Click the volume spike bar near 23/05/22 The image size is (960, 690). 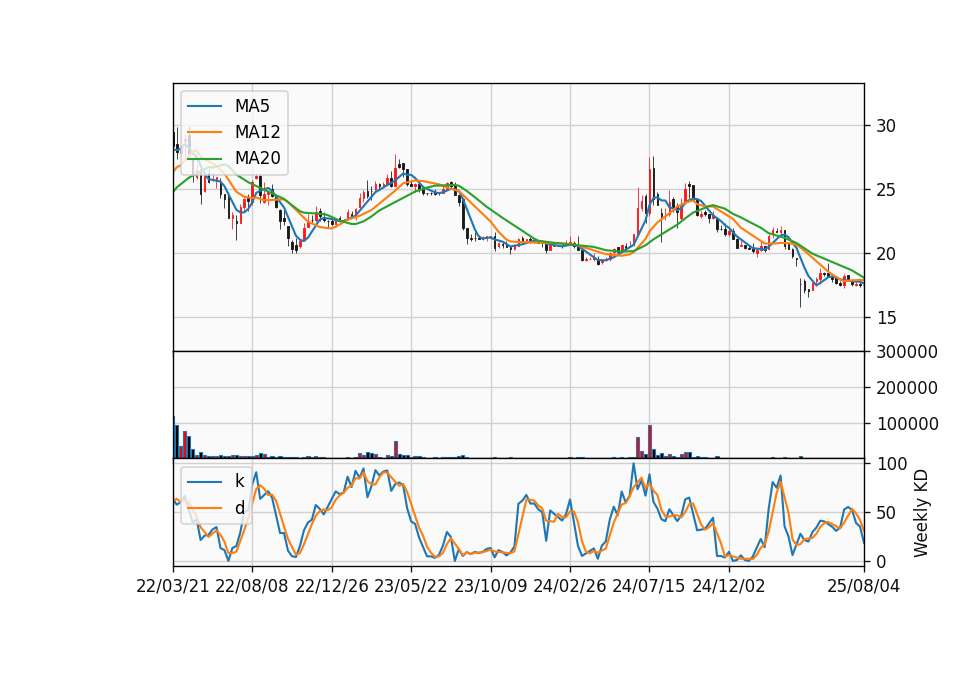coord(396,449)
